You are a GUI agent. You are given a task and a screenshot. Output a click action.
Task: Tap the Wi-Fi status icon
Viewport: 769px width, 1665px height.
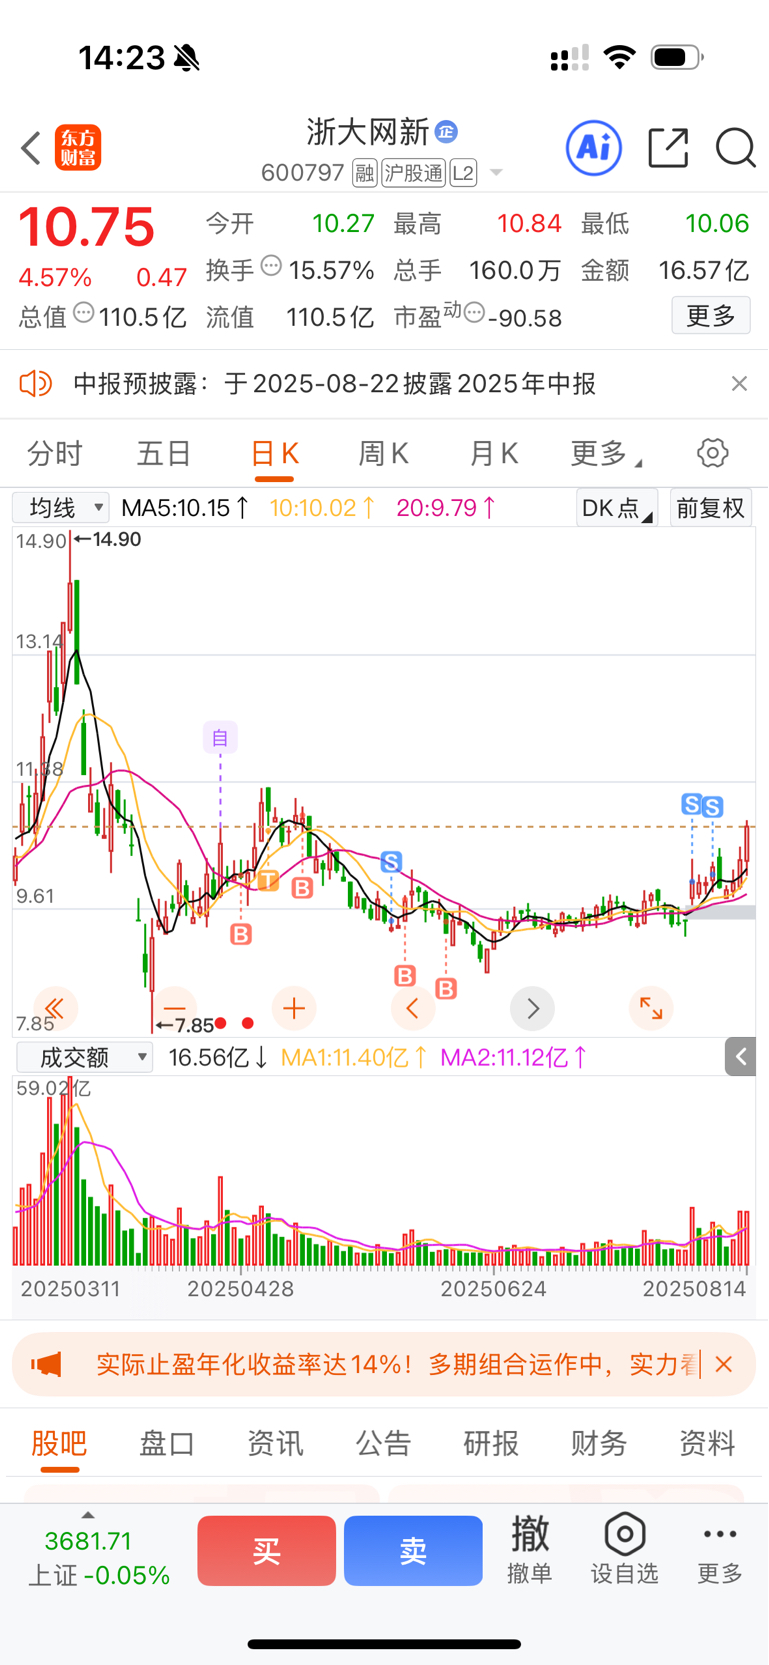click(620, 57)
